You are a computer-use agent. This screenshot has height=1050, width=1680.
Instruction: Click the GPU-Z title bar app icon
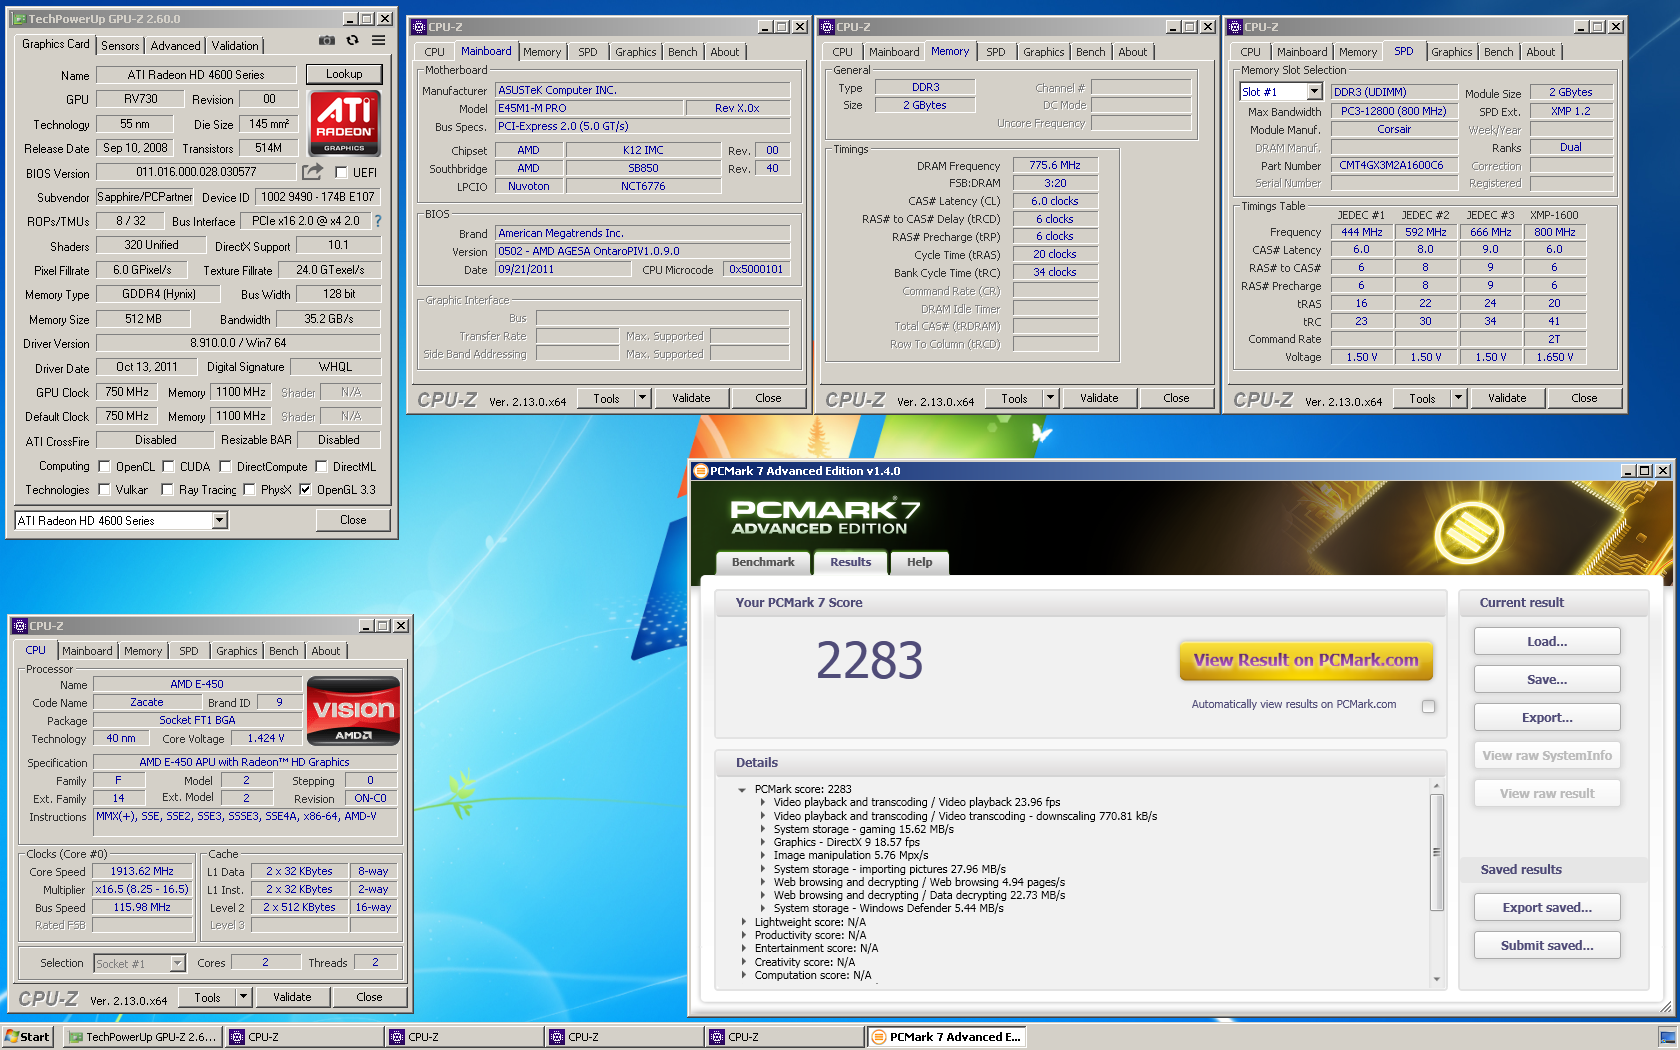click(19, 19)
